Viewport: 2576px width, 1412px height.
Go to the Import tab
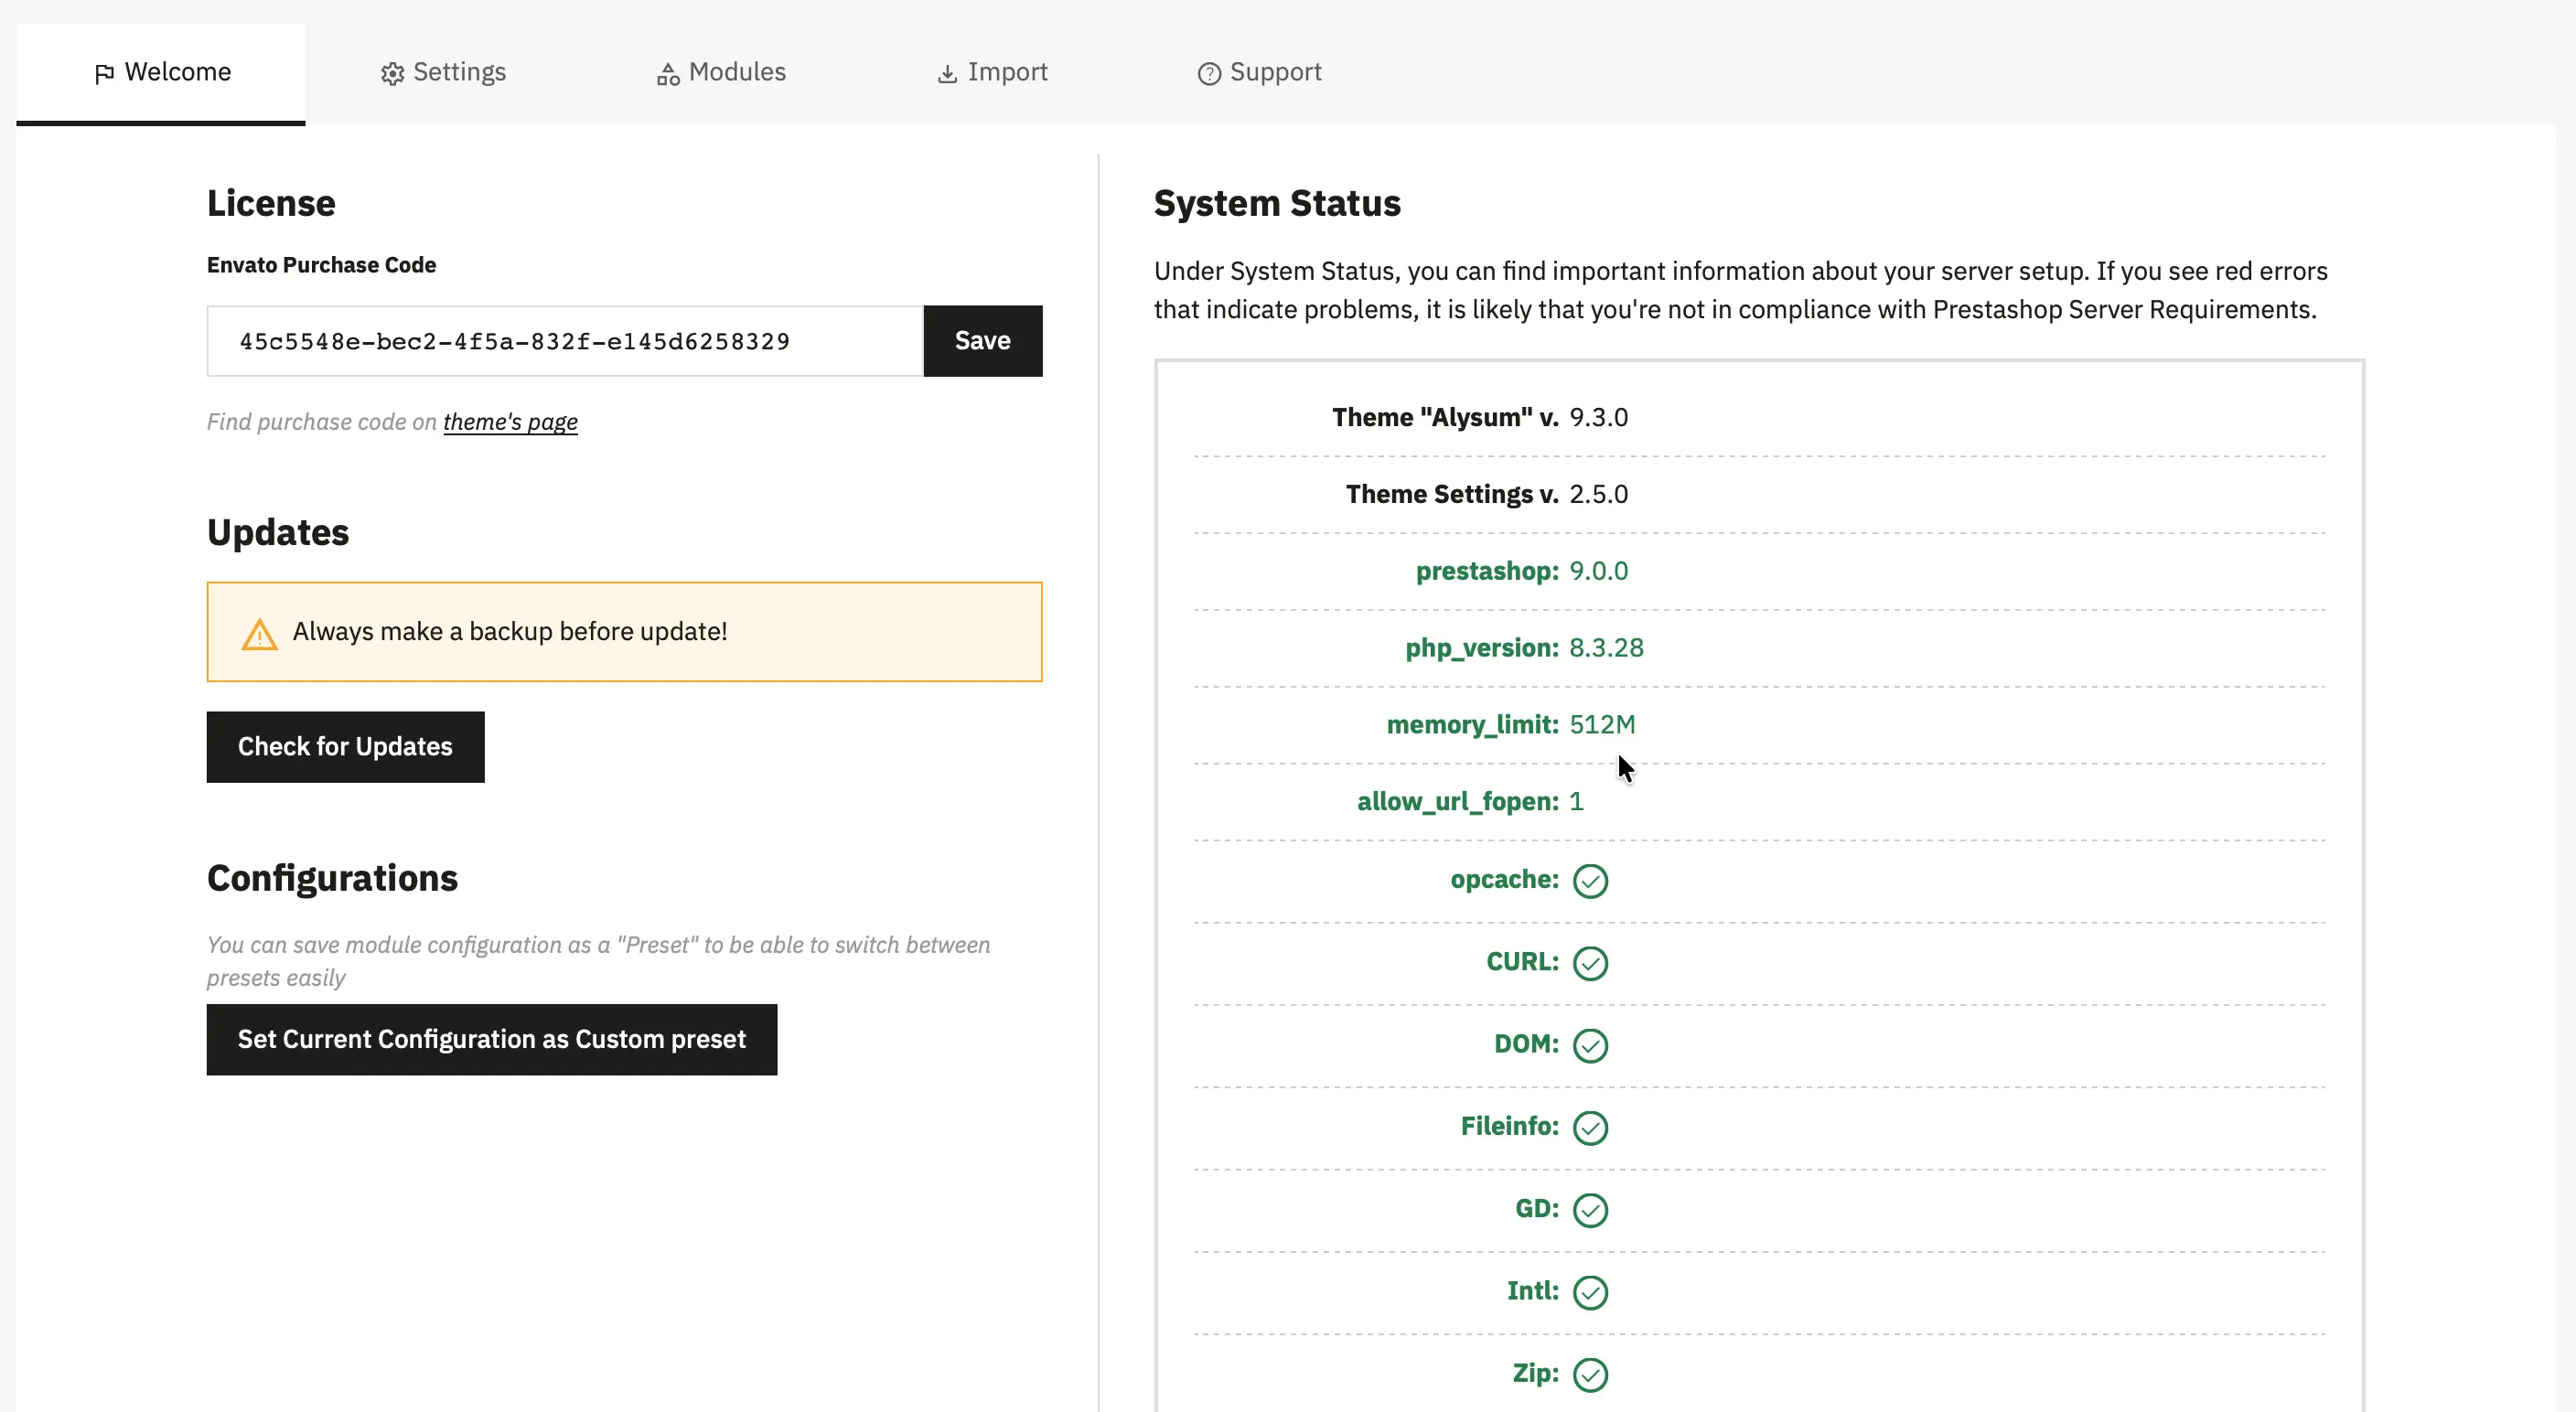point(992,73)
